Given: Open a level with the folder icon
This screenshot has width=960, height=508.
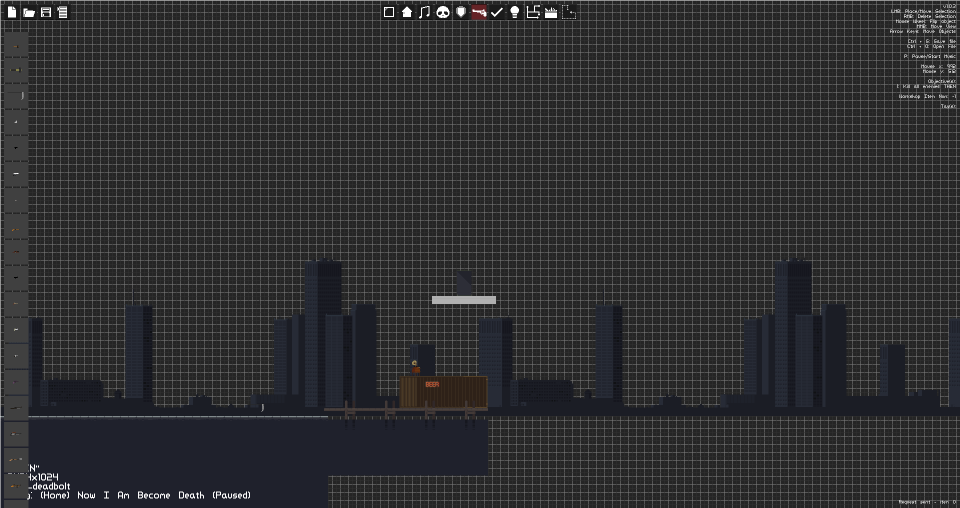Looking at the screenshot, I should coord(28,12).
